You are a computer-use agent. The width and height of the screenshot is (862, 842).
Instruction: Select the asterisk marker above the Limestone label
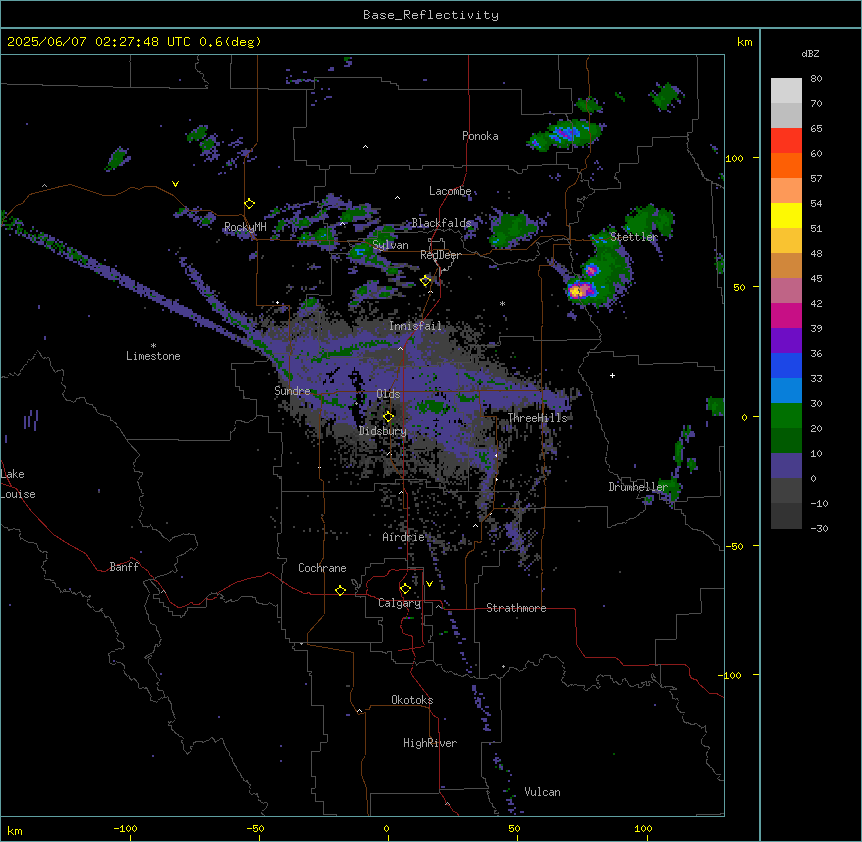pyautogui.click(x=153, y=346)
